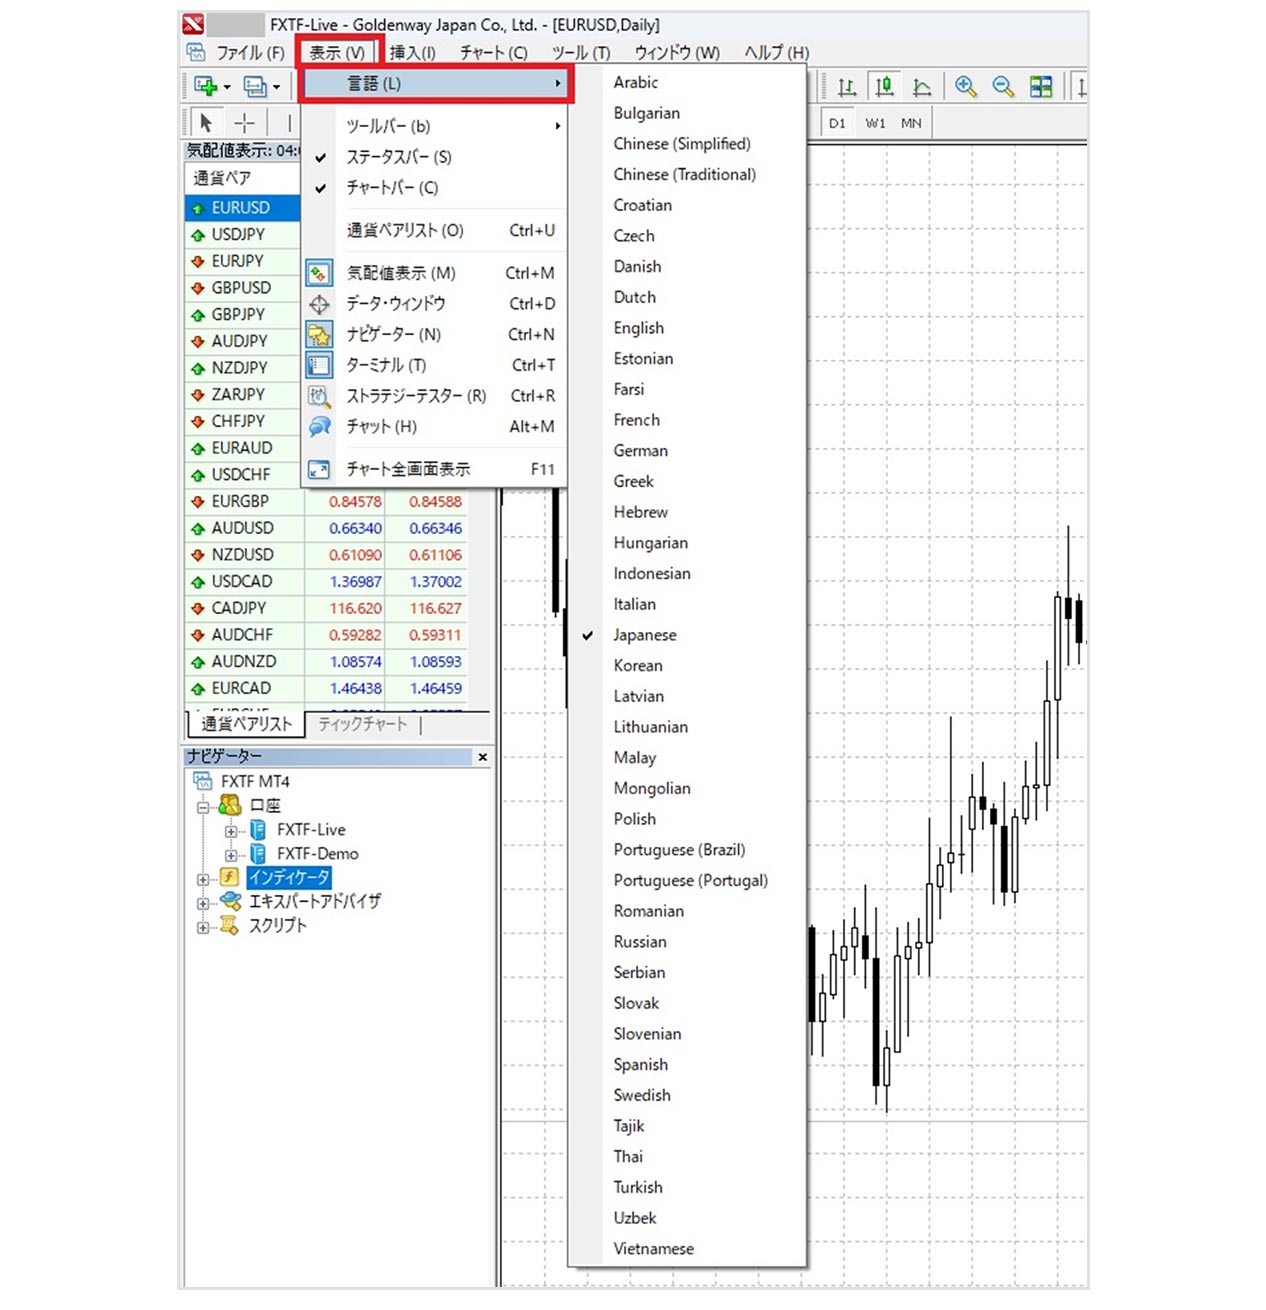Select the AUDUSD row in market watch

[x=327, y=528]
